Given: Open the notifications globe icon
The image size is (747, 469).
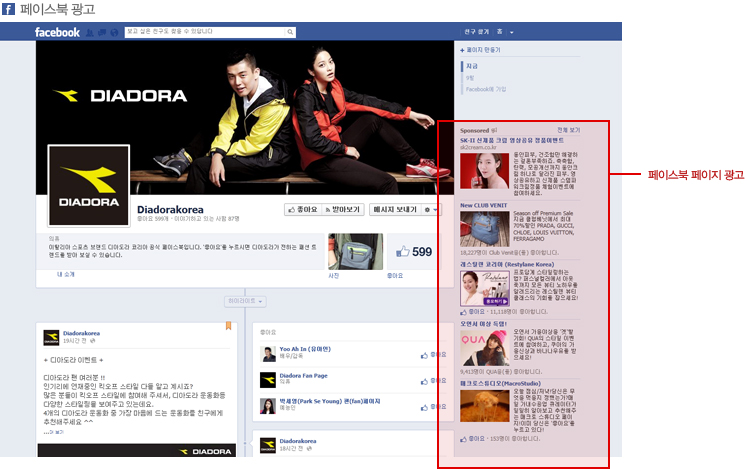Looking at the screenshot, I should pyautogui.click(x=113, y=32).
